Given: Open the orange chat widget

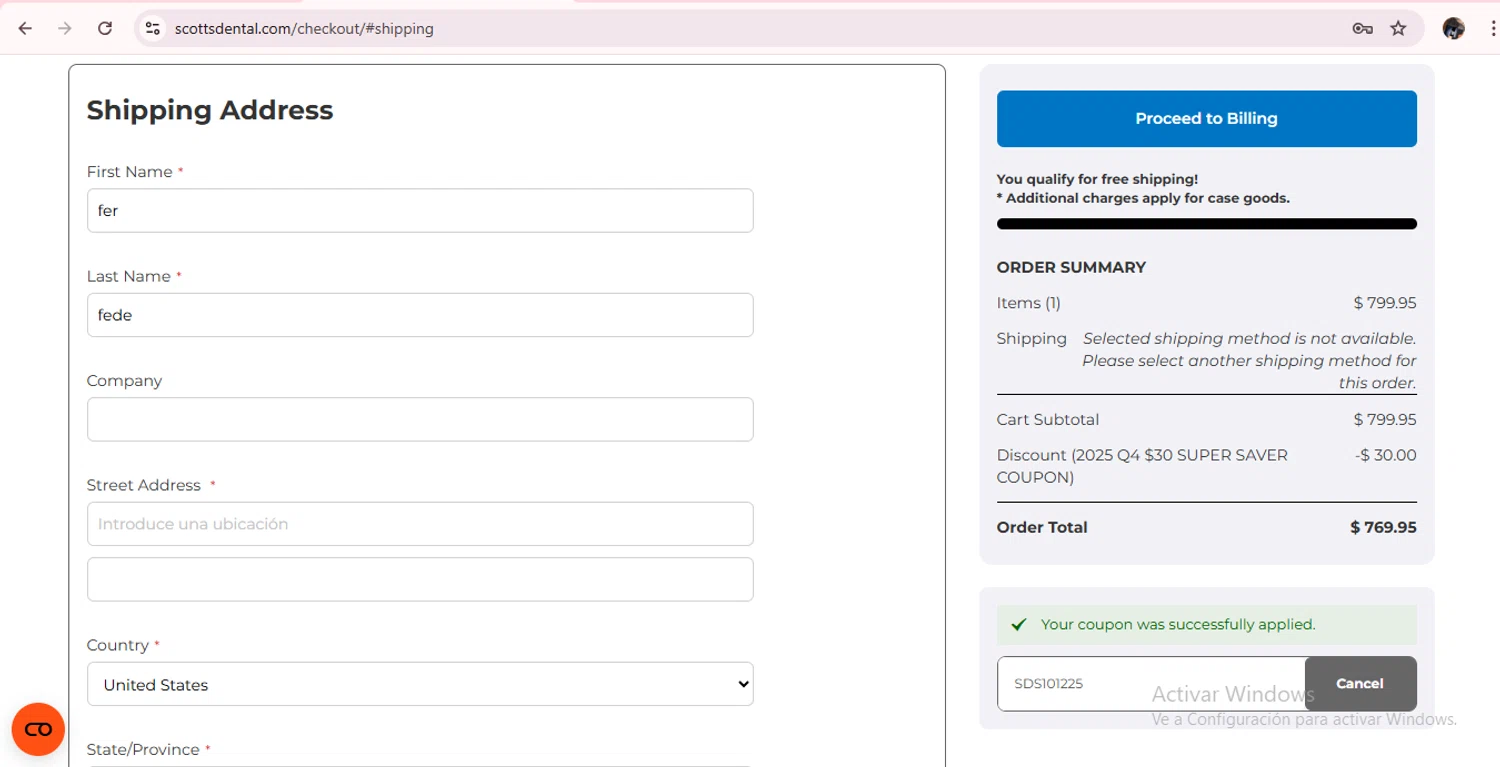Looking at the screenshot, I should tap(38, 729).
